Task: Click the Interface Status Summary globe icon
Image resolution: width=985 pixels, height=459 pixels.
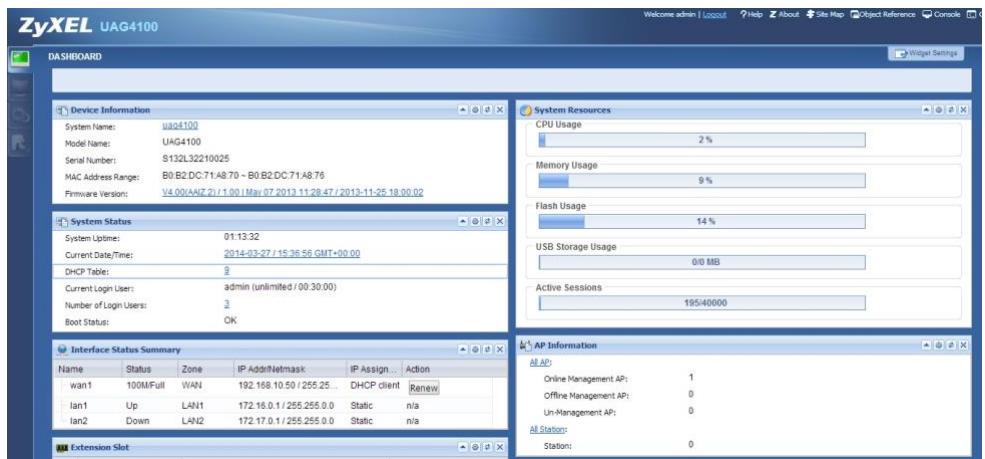Action: (62, 350)
